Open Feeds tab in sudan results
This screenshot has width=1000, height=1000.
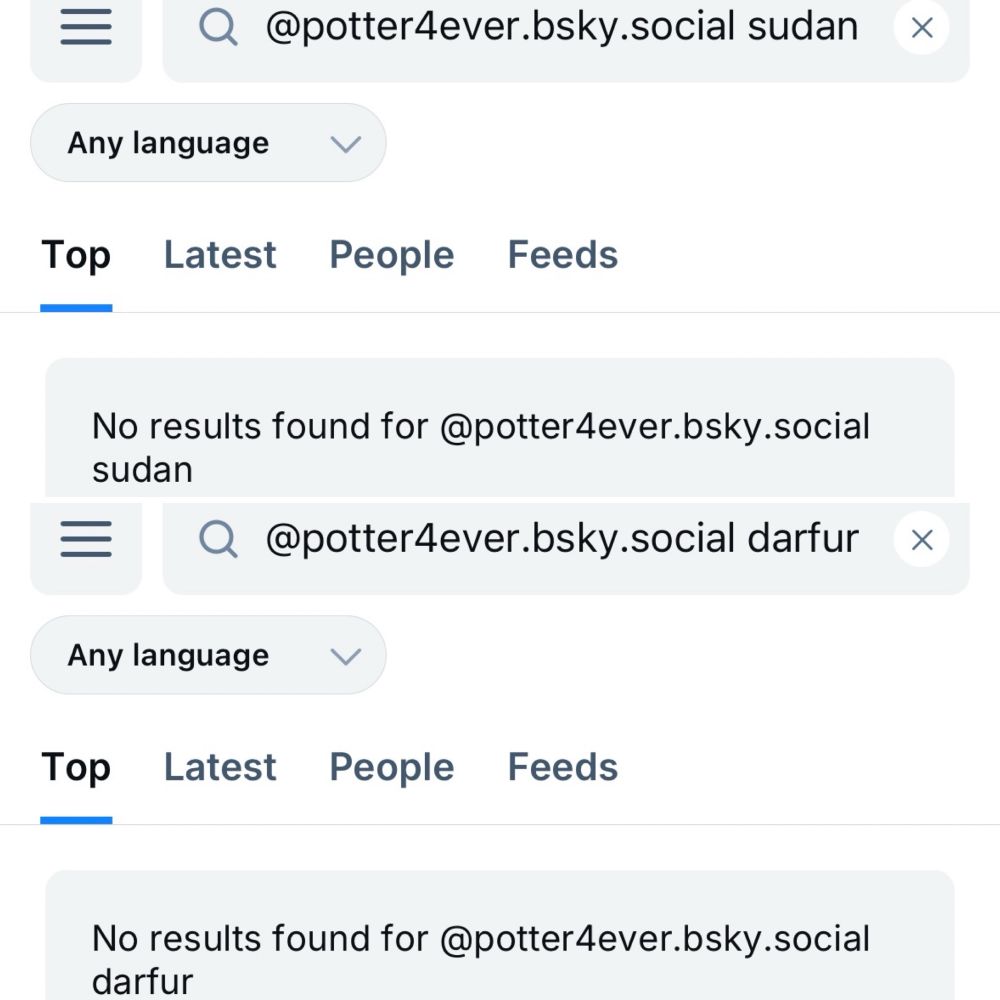click(563, 255)
